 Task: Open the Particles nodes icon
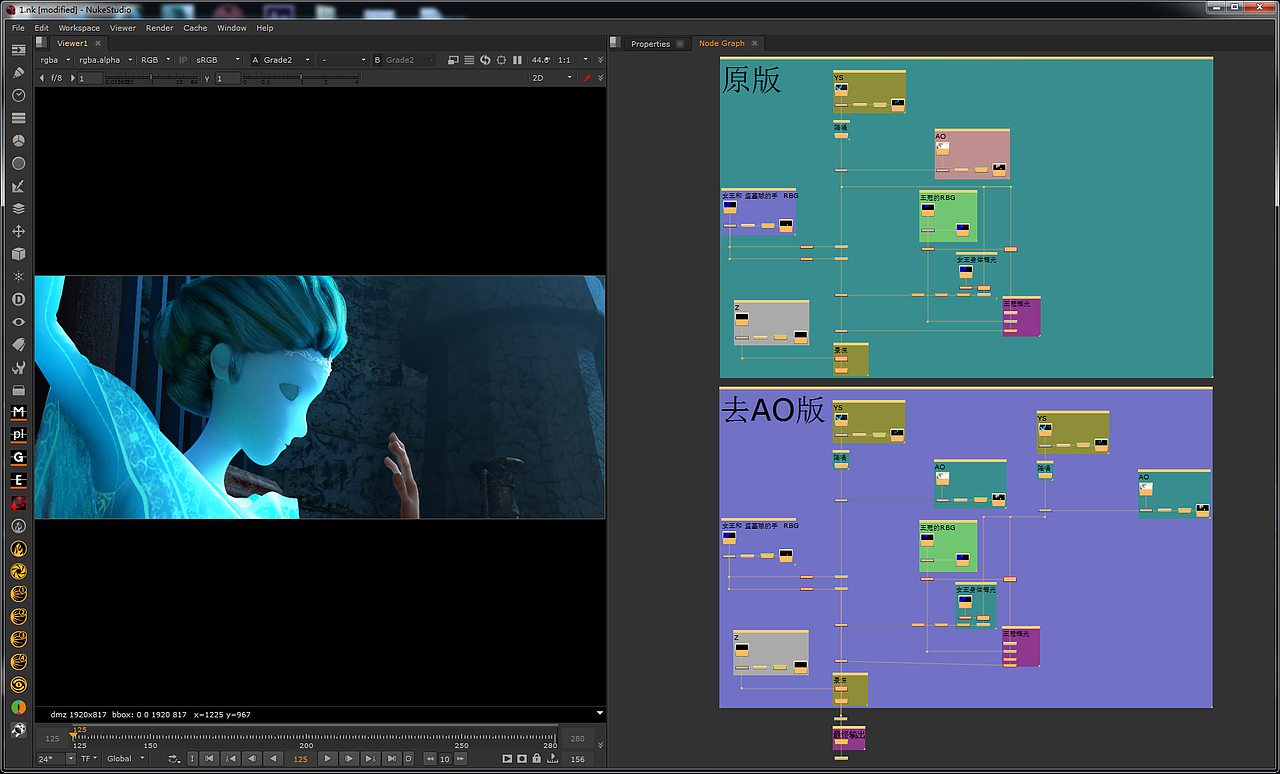coord(18,277)
